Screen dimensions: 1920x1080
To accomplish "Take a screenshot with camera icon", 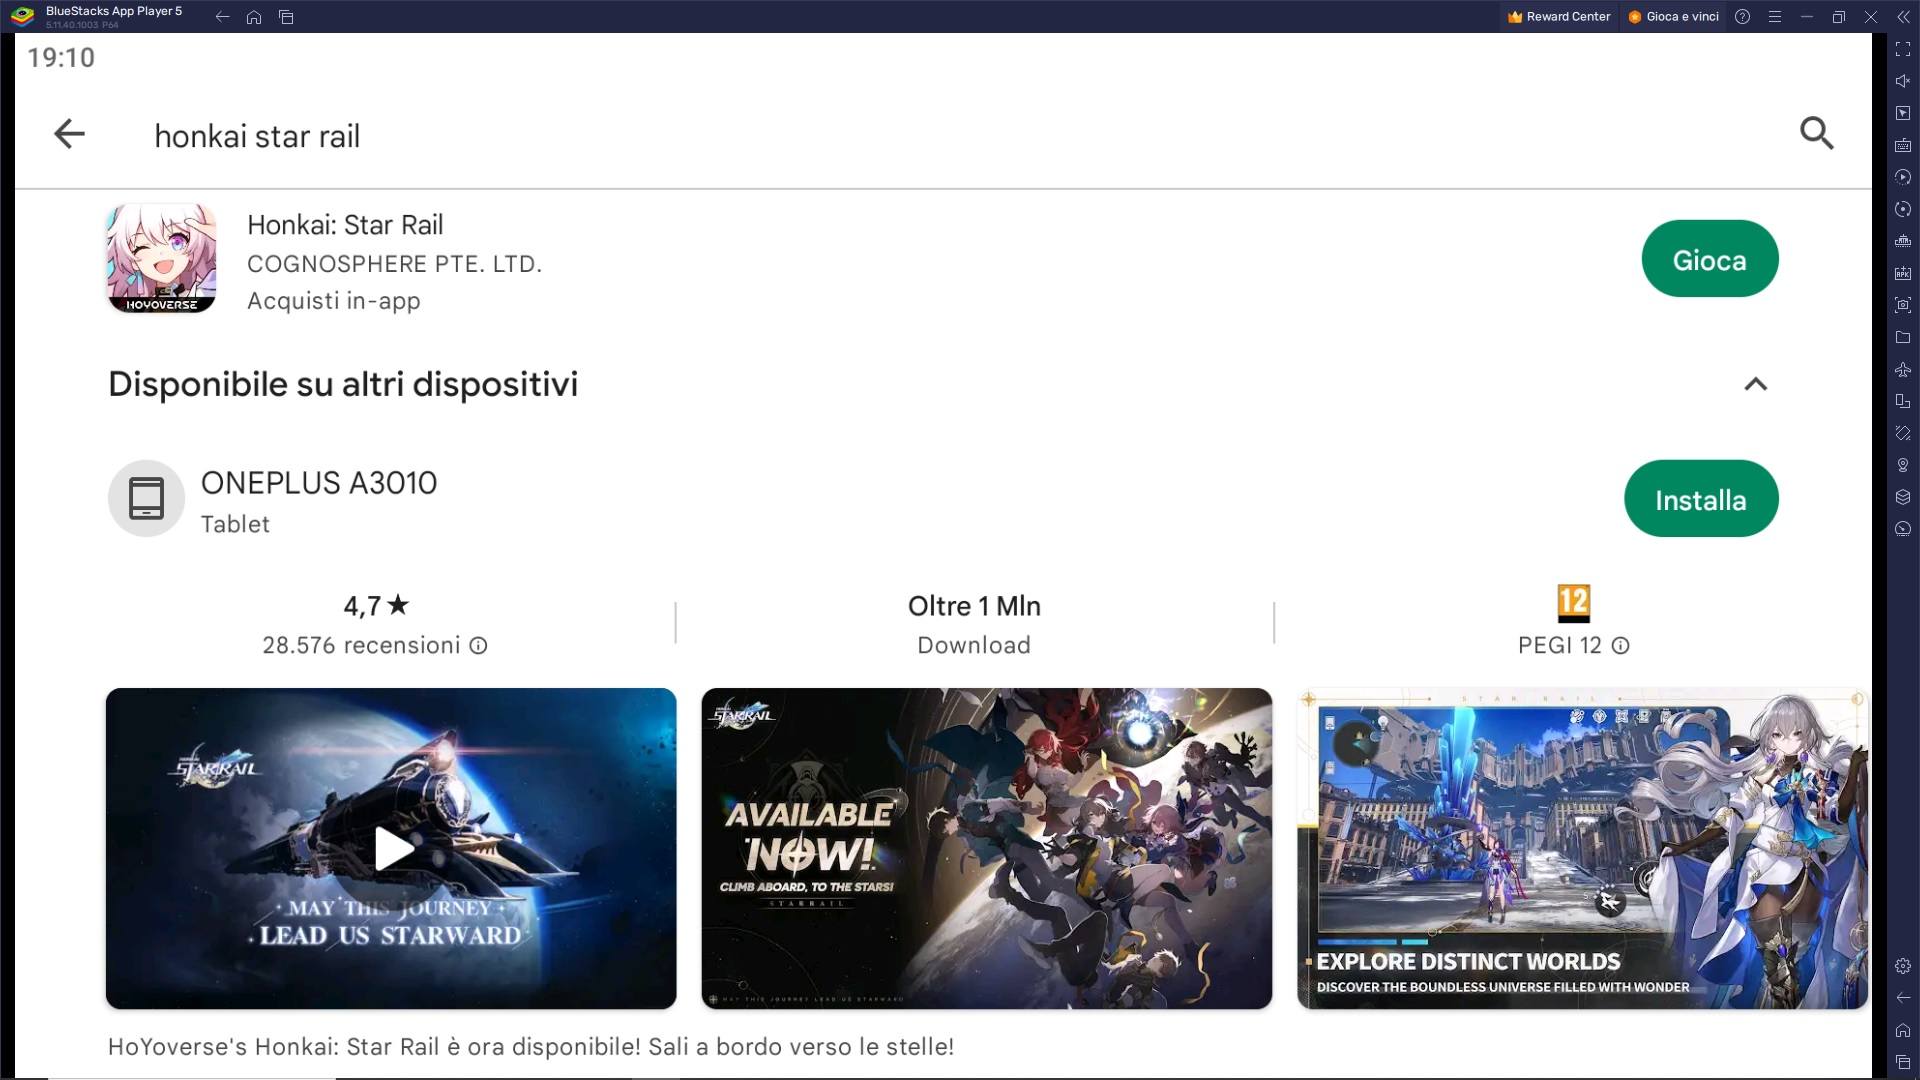I will pos(1903,305).
